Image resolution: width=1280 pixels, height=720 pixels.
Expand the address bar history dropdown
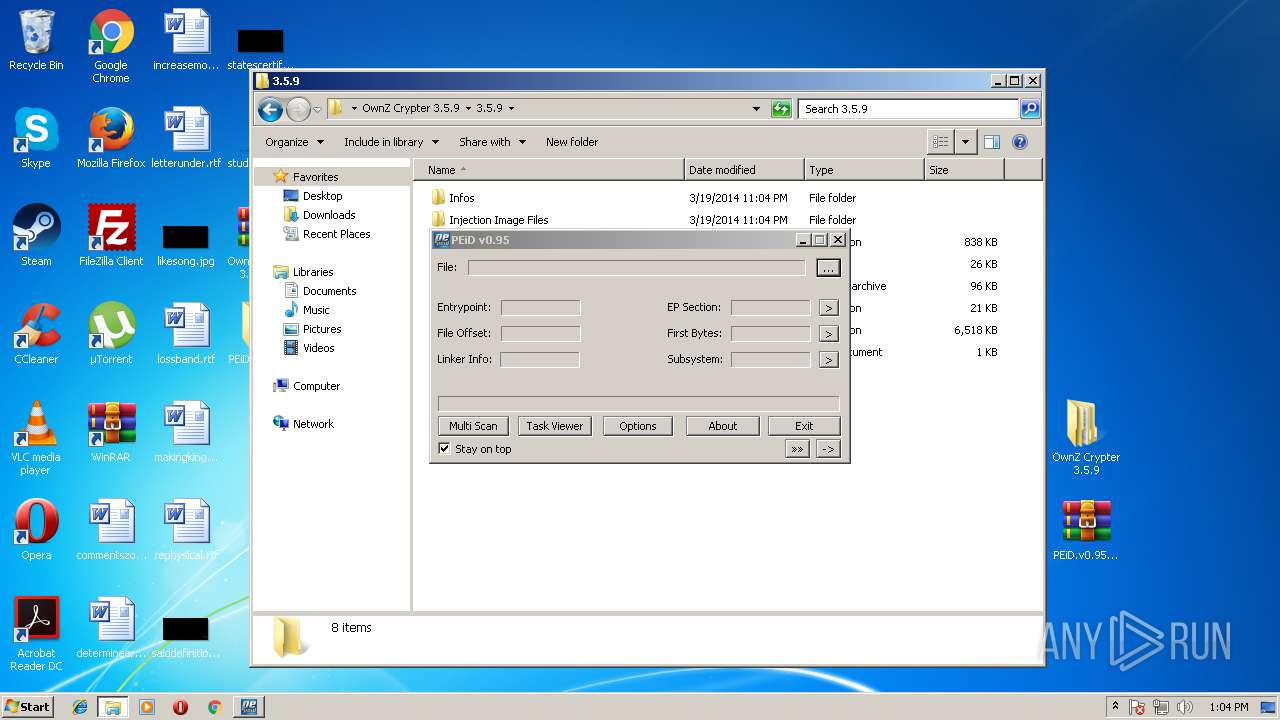pos(756,109)
